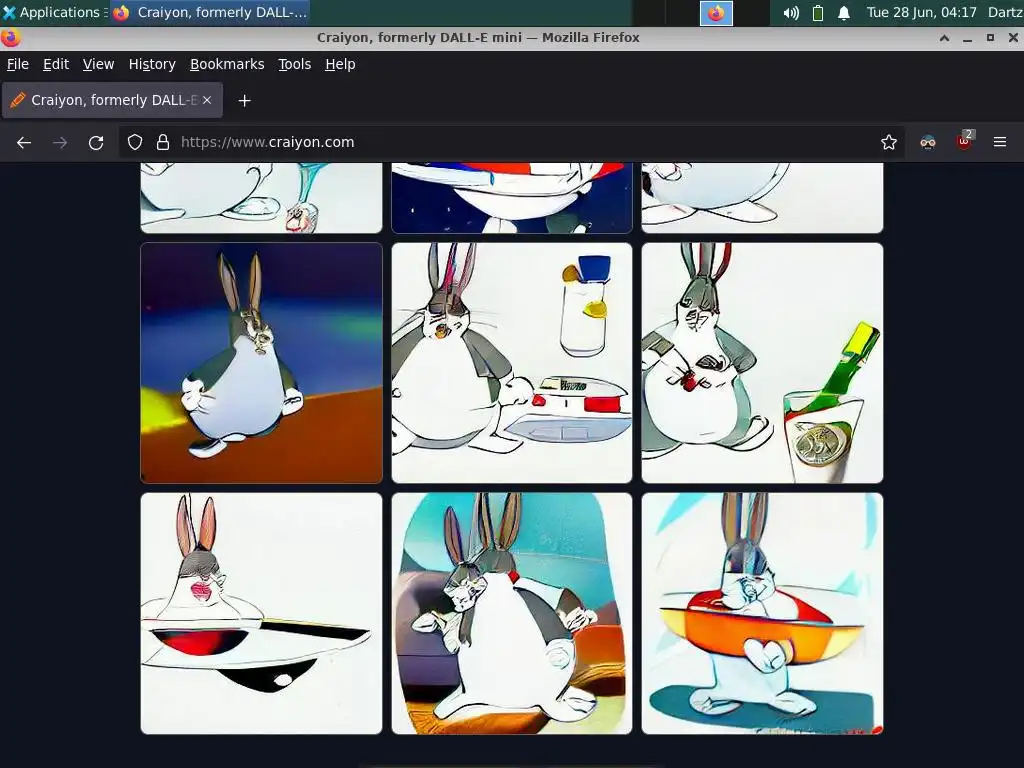Open the goggles face extension icon
The height and width of the screenshot is (768, 1024).
928,142
